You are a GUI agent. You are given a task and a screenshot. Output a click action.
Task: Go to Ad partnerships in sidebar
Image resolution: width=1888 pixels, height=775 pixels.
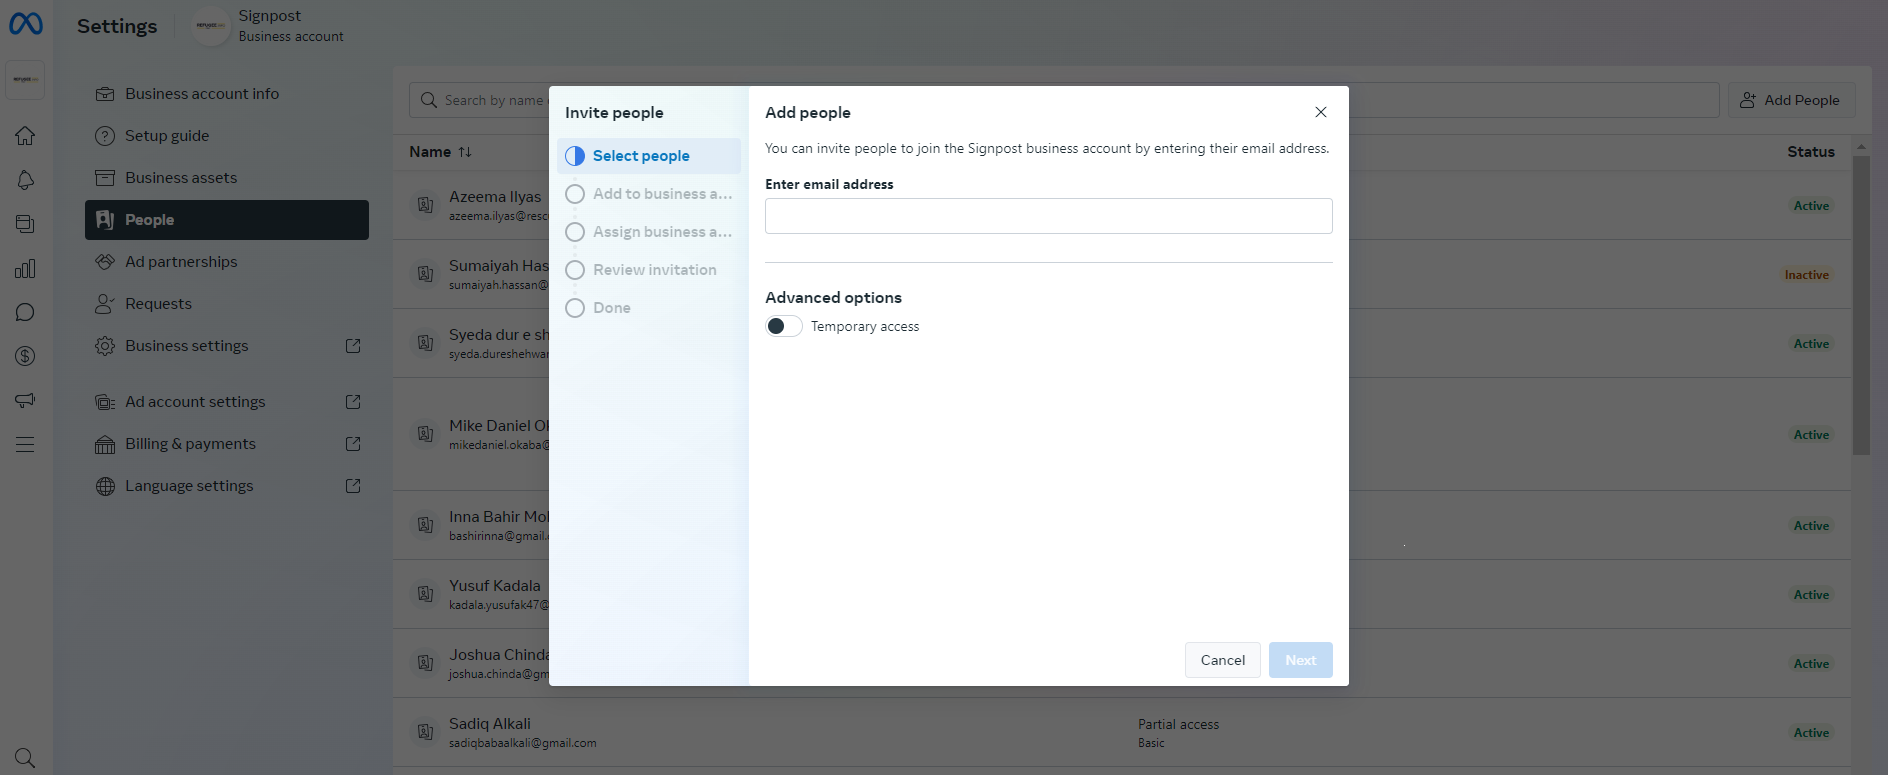click(181, 262)
